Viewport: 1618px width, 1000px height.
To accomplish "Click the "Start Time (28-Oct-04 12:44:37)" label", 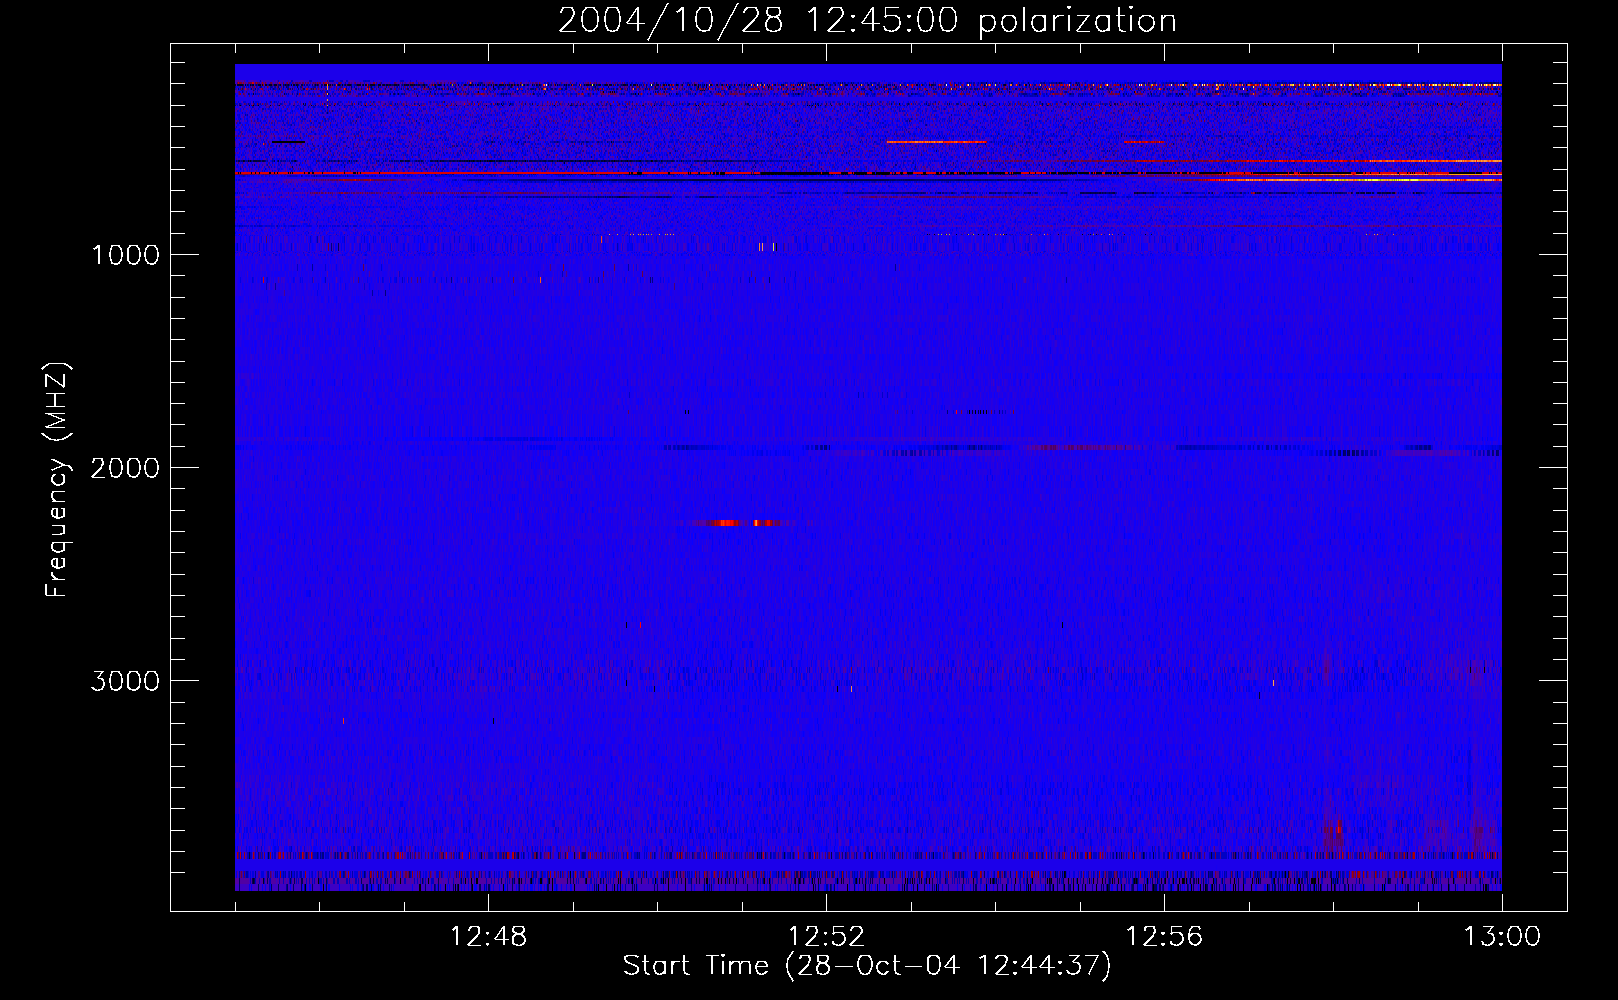I will pos(867,966).
